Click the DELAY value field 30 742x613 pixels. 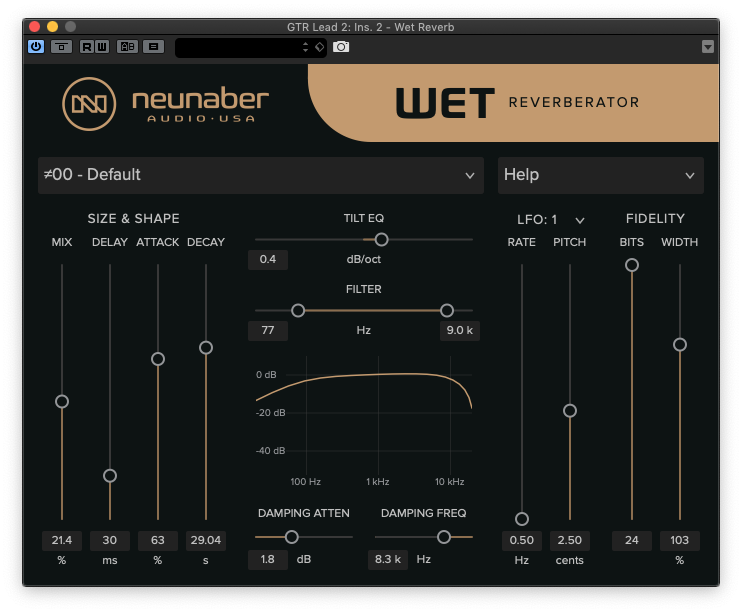[x=110, y=540]
